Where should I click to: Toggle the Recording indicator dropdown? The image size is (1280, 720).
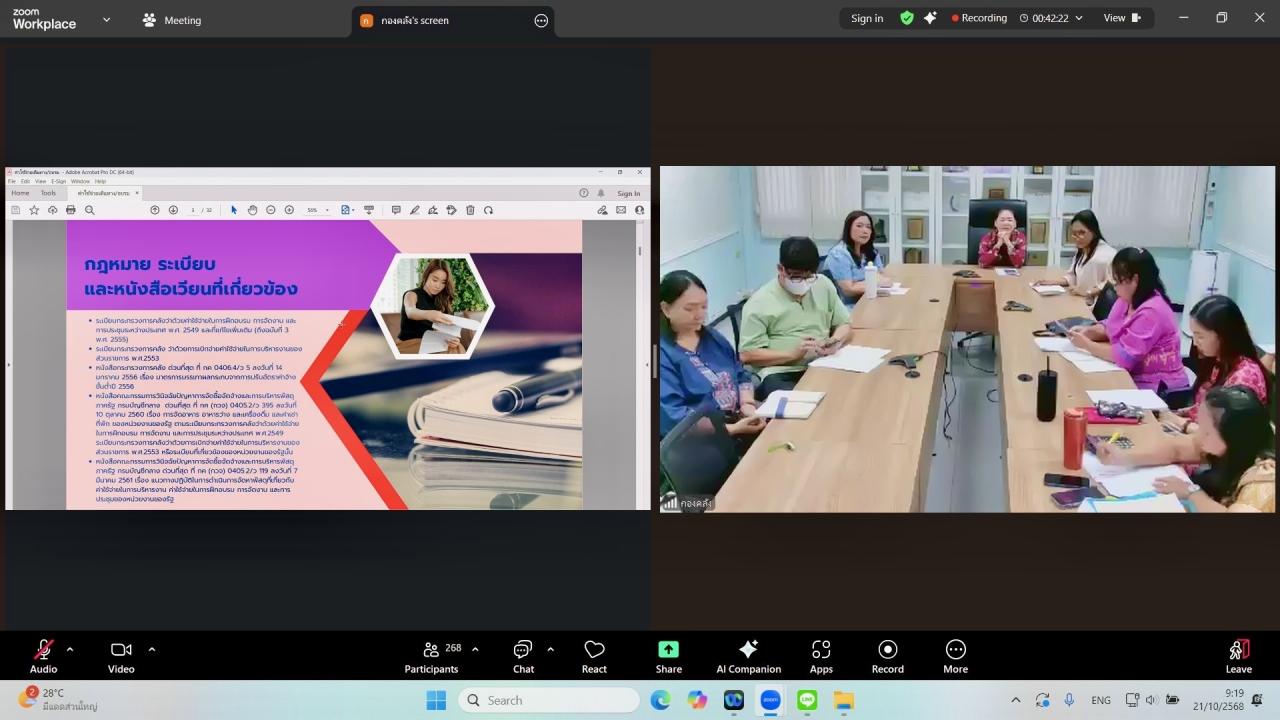coord(1078,18)
